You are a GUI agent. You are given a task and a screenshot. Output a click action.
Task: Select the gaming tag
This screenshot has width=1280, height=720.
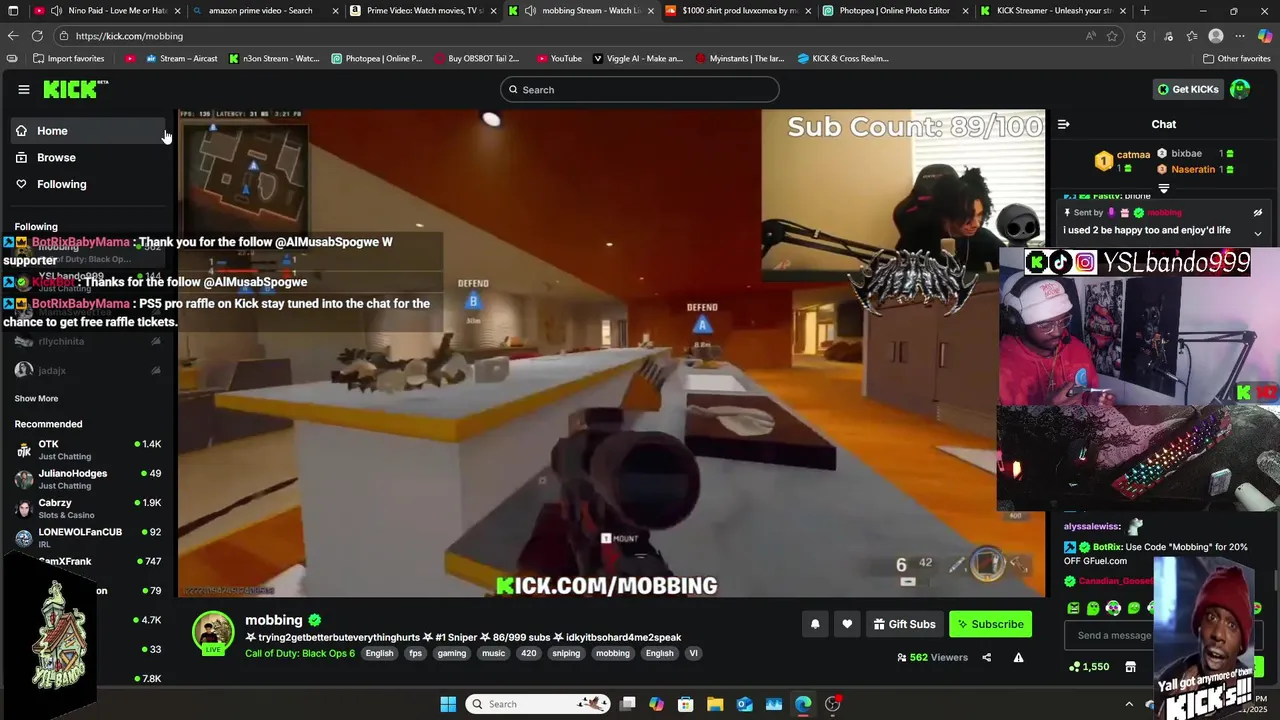[x=452, y=653]
